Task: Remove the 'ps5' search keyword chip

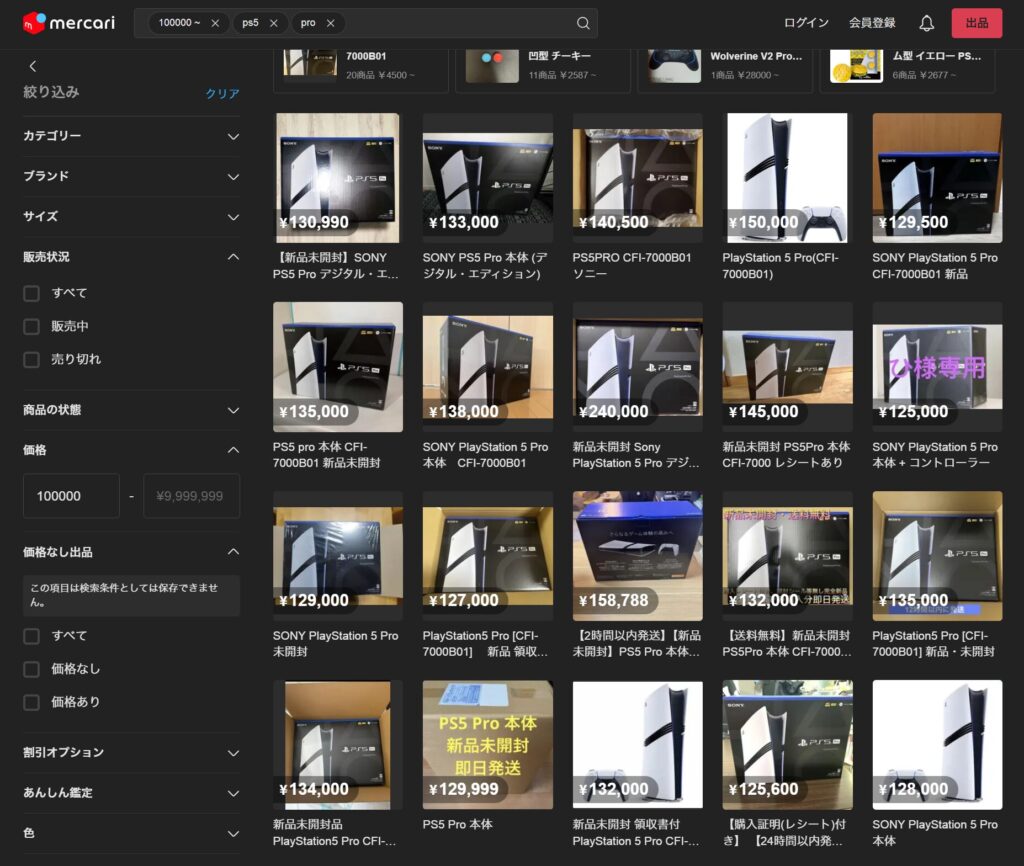Action: click(x=274, y=23)
